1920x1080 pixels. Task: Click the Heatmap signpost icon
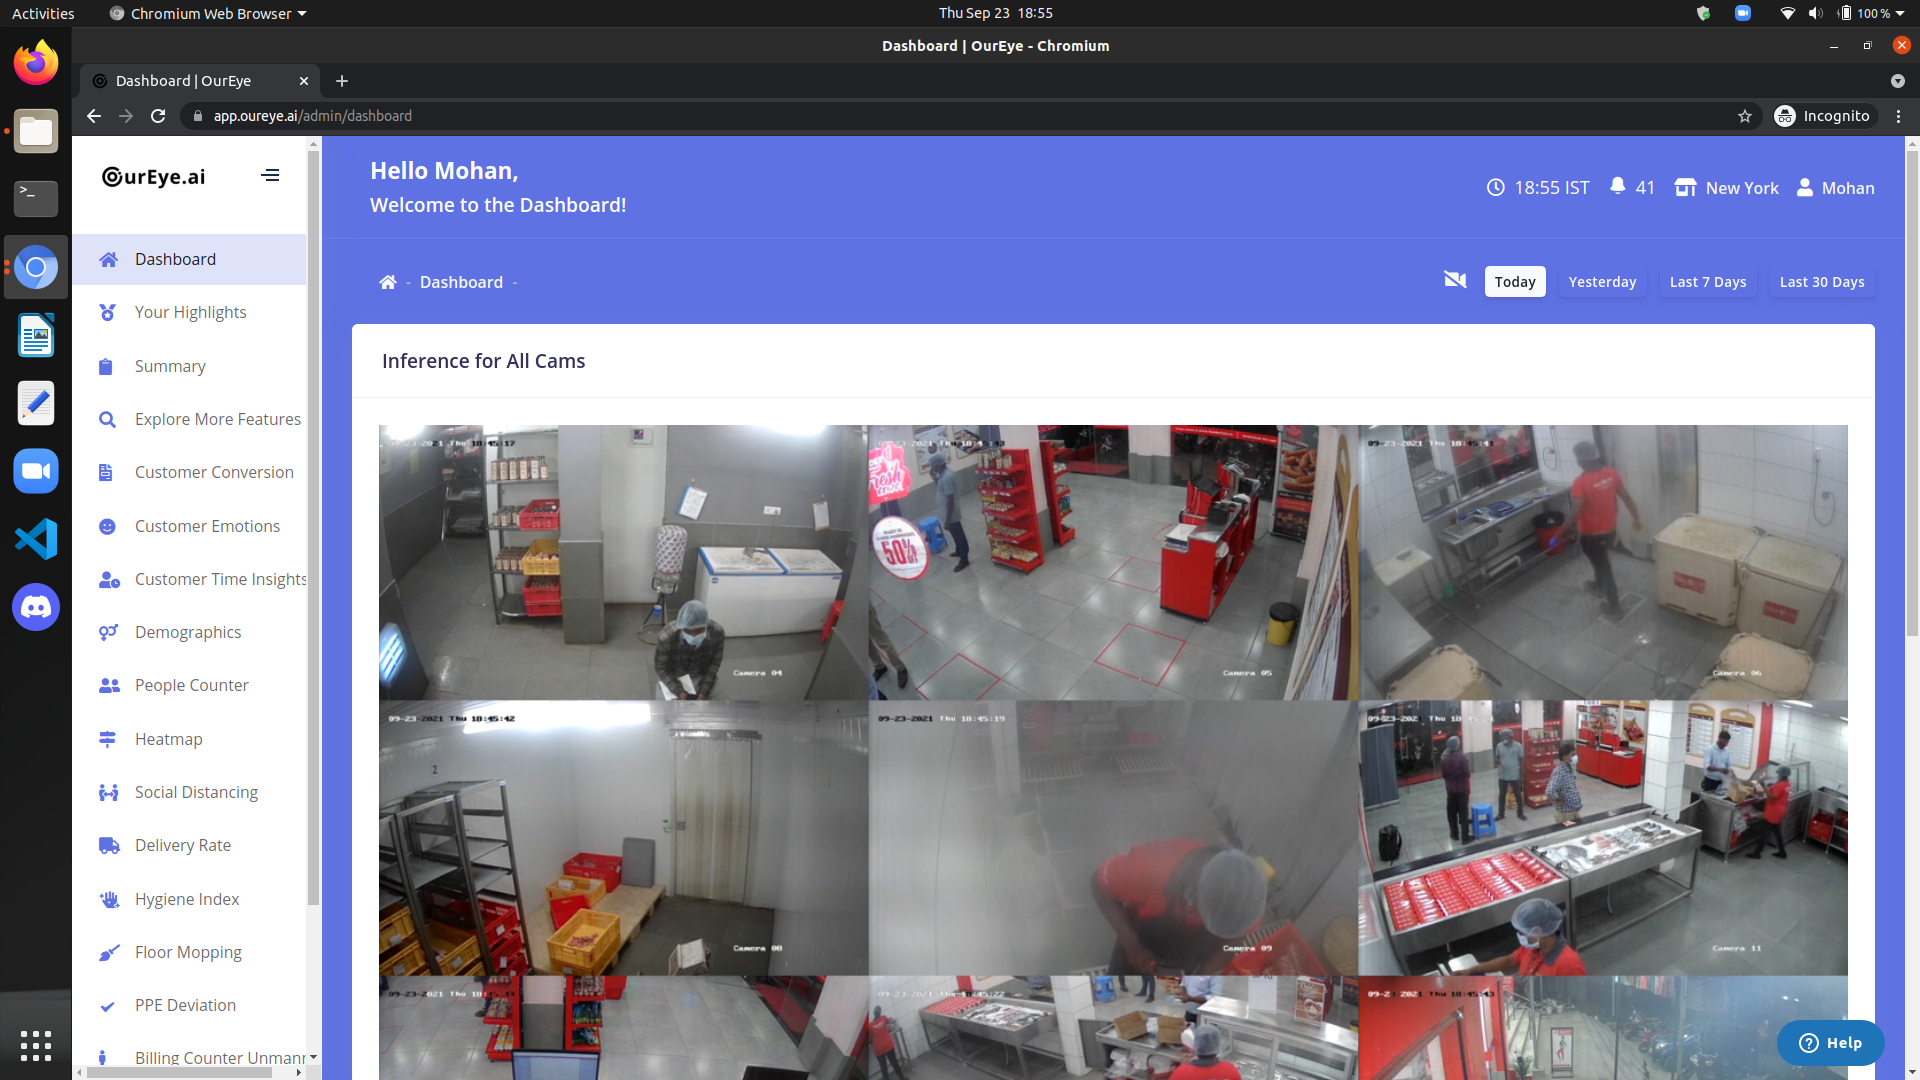coord(107,739)
